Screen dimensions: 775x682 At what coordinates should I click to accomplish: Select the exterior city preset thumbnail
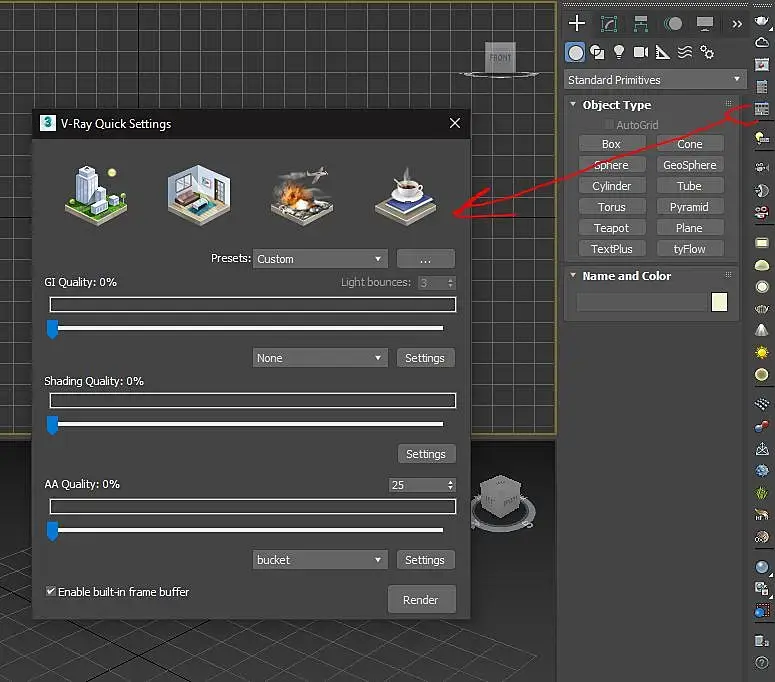point(96,195)
